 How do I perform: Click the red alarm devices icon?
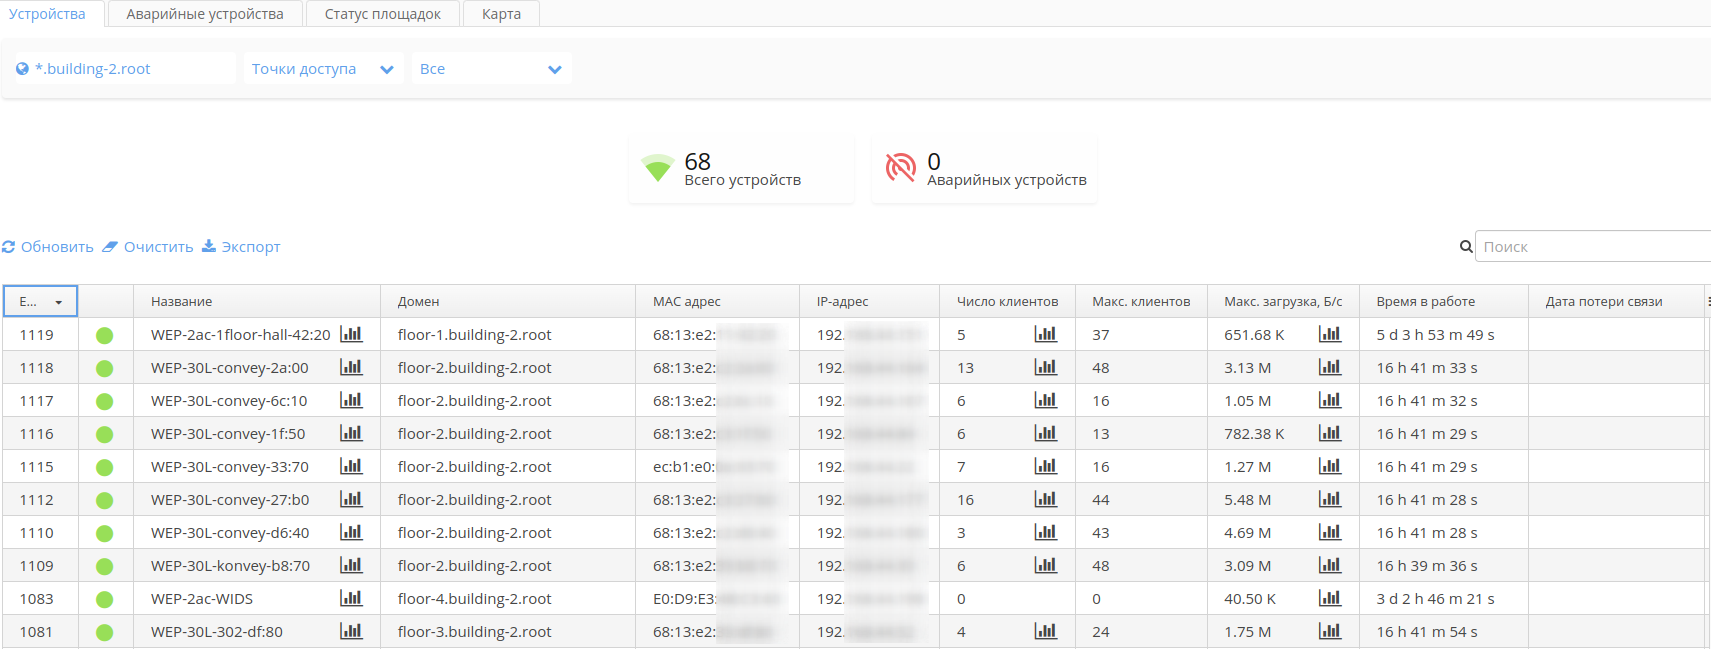(x=900, y=168)
